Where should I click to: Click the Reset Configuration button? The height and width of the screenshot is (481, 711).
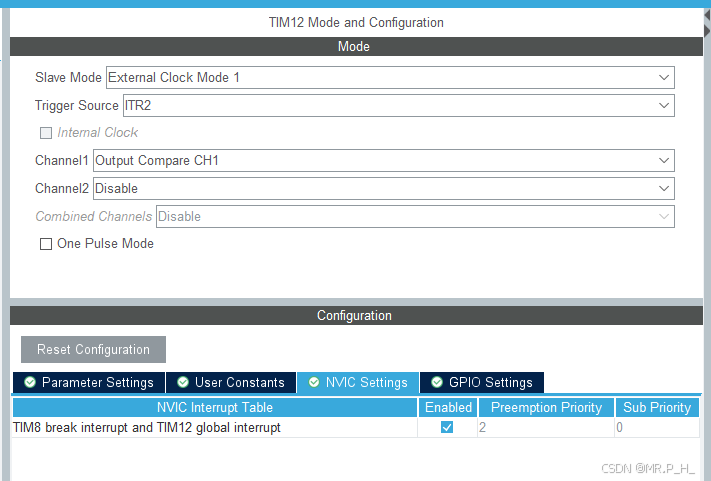point(93,350)
